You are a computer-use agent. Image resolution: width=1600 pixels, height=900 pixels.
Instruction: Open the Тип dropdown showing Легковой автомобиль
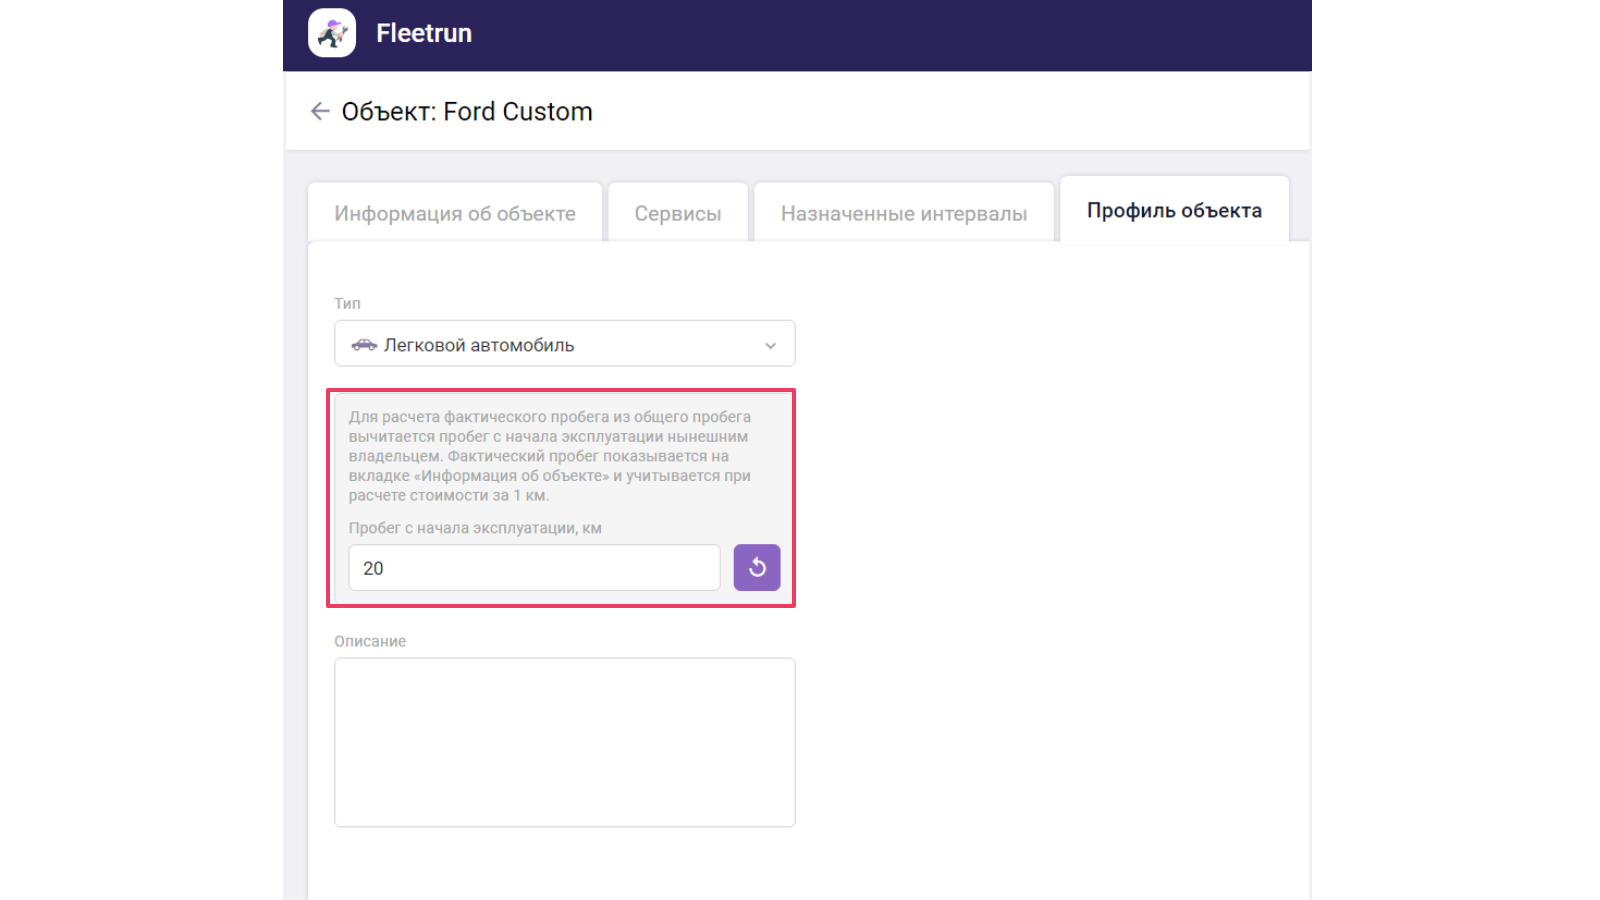(x=564, y=344)
